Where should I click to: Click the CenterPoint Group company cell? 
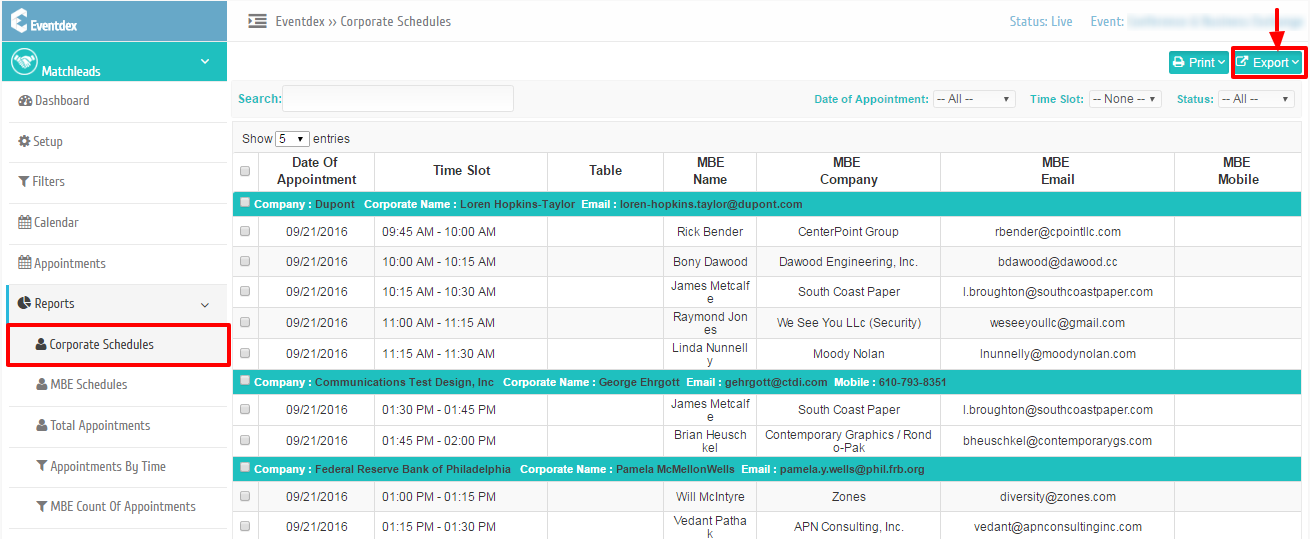click(x=848, y=232)
